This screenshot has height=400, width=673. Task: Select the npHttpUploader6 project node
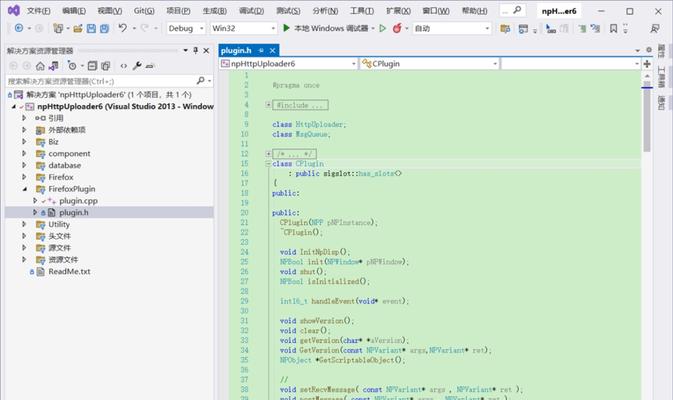click(x=125, y=106)
